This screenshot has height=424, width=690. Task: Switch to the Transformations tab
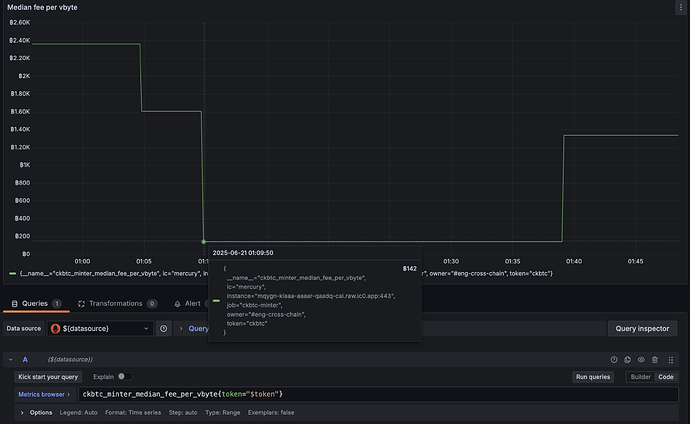(x=117, y=304)
